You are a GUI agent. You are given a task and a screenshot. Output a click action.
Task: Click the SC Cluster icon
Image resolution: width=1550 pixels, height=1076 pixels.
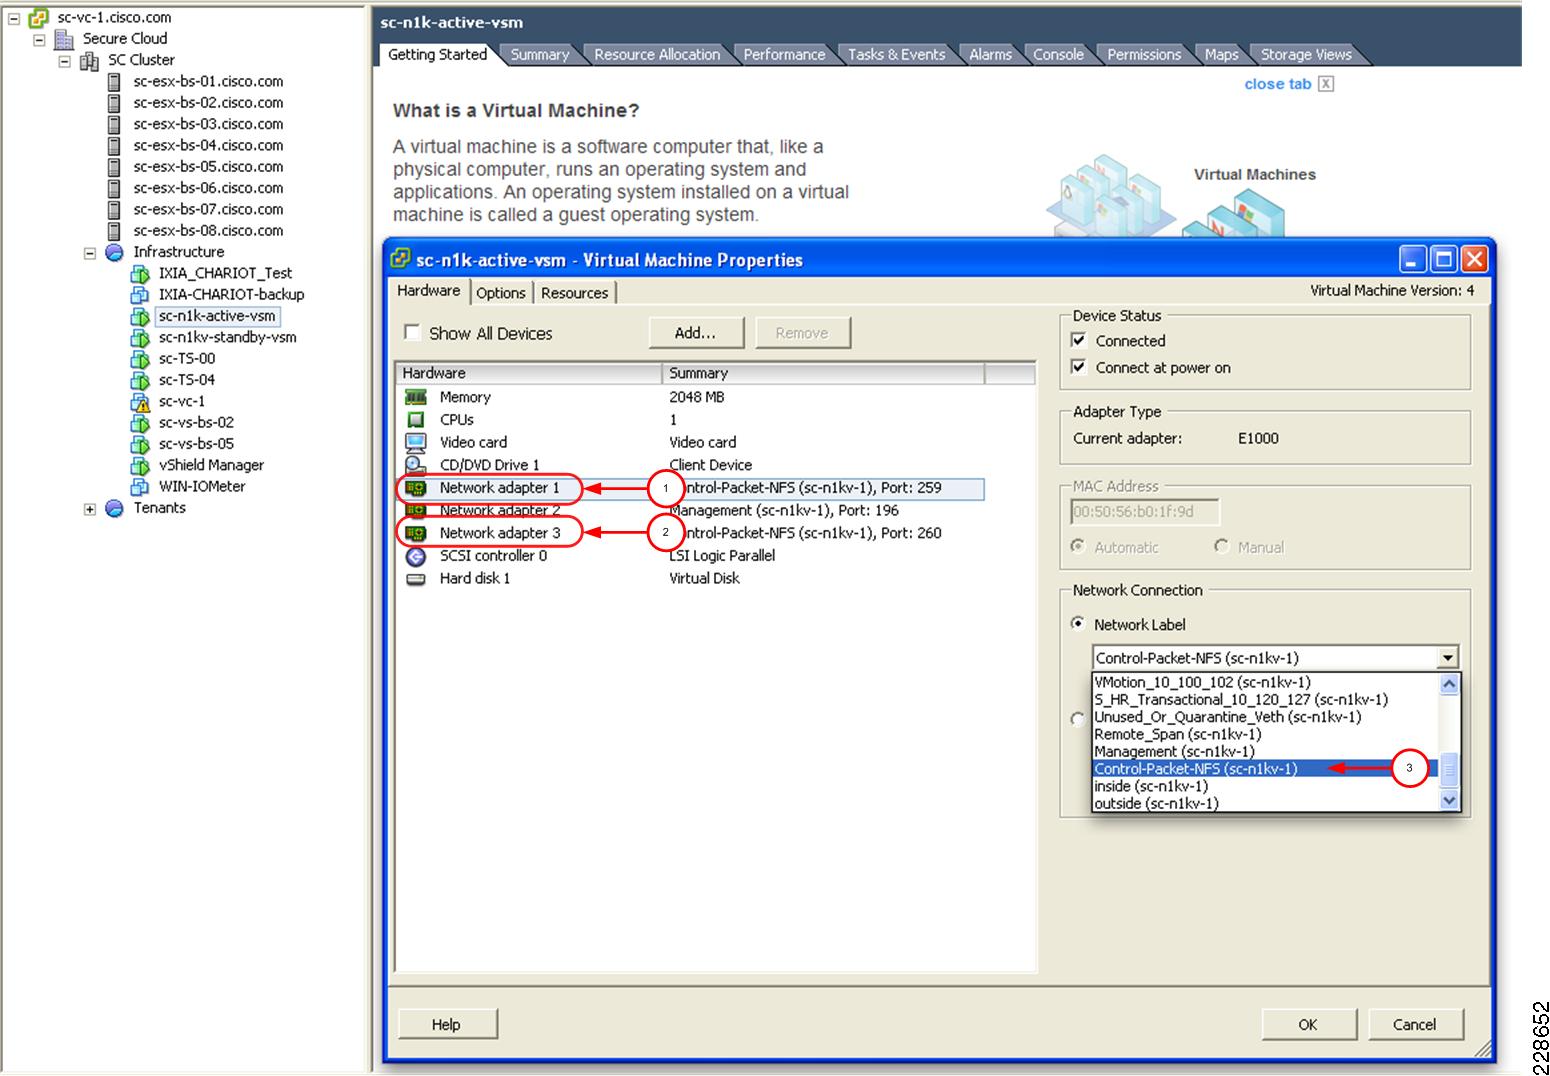[x=89, y=60]
